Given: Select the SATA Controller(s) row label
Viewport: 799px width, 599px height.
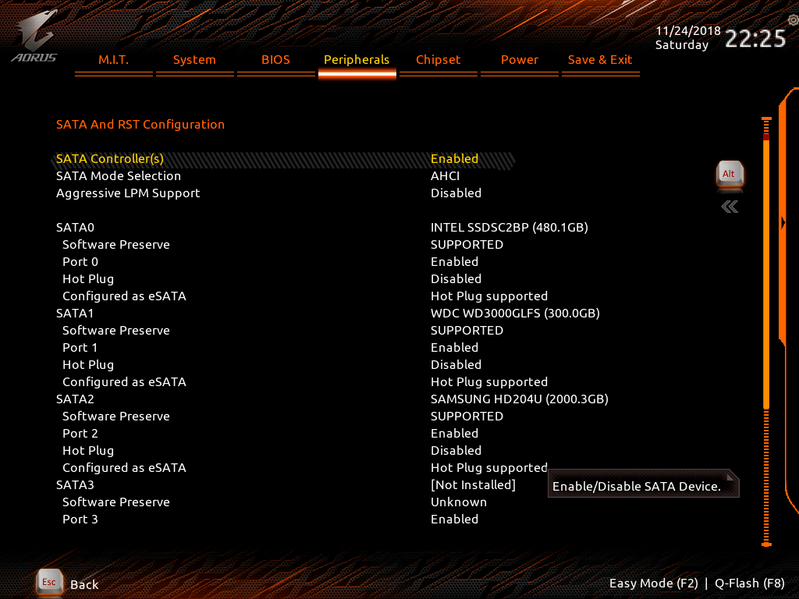Looking at the screenshot, I should click(110, 159).
